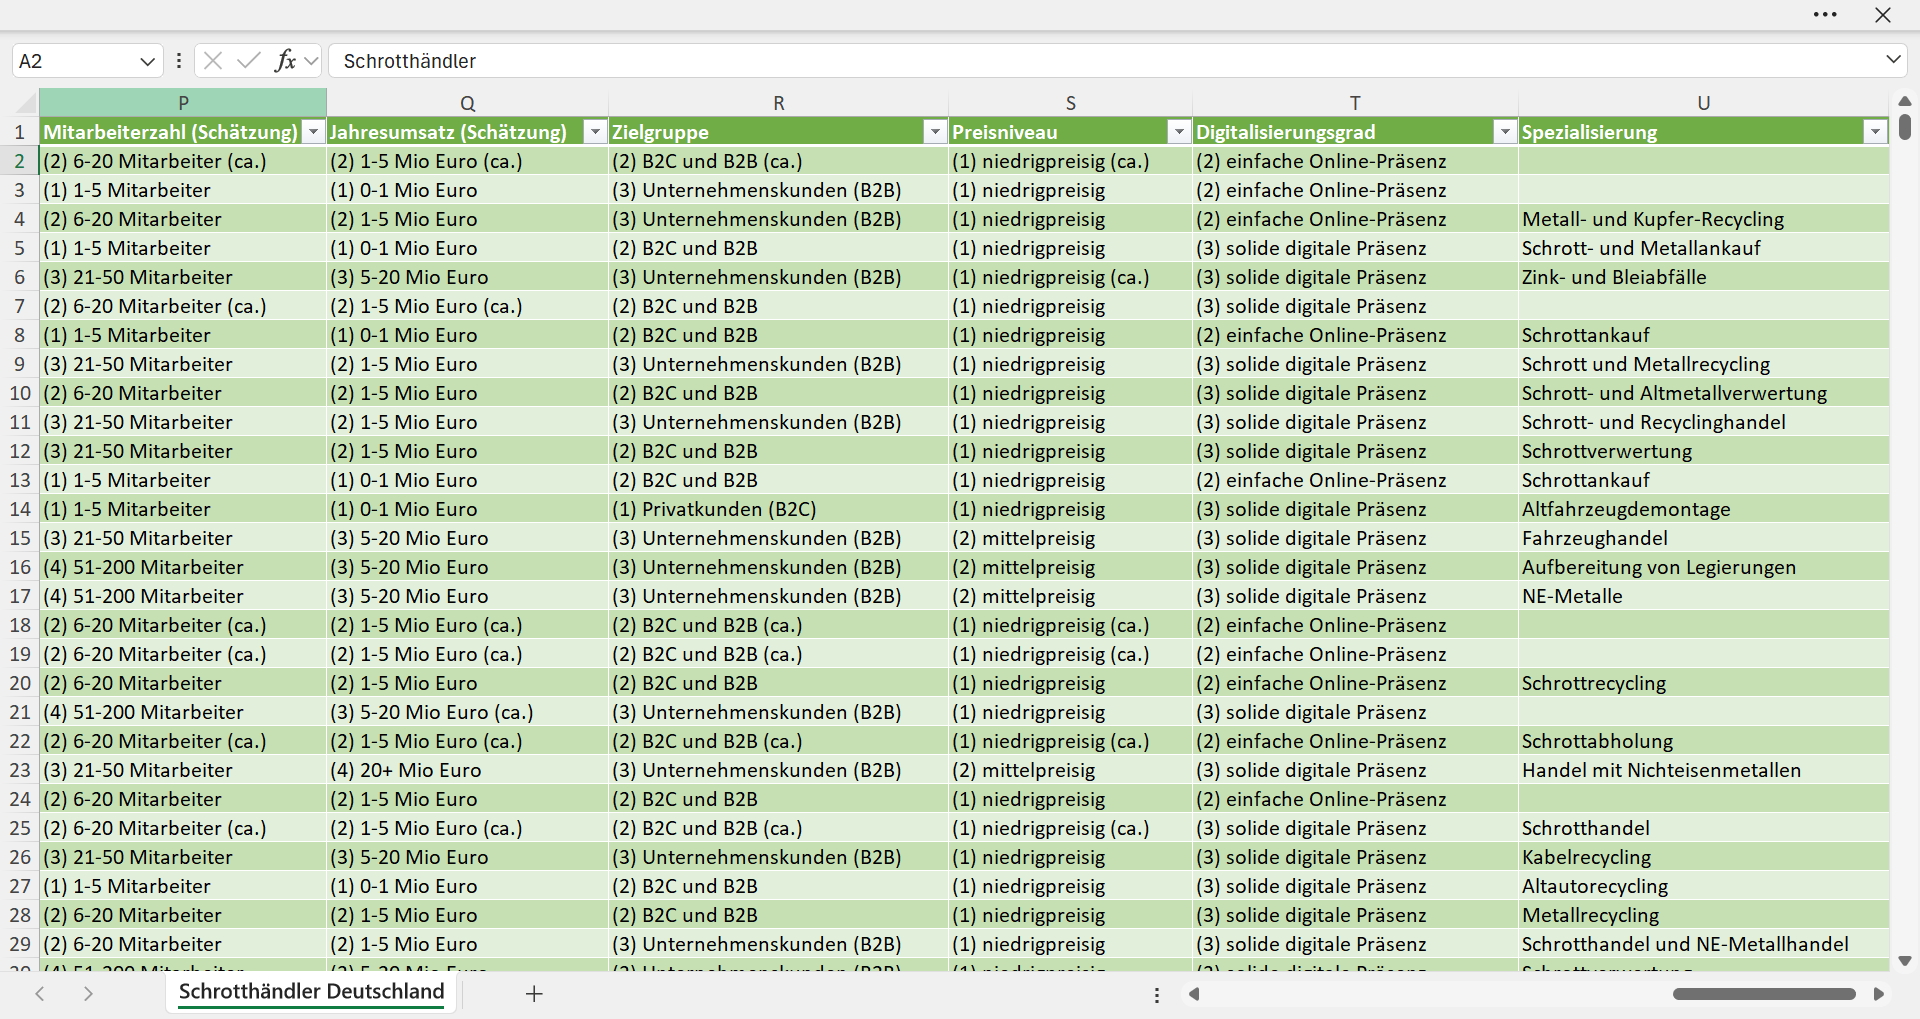1920x1019 pixels.
Task: Click the insert function fx icon
Action: pyautogui.click(x=285, y=61)
